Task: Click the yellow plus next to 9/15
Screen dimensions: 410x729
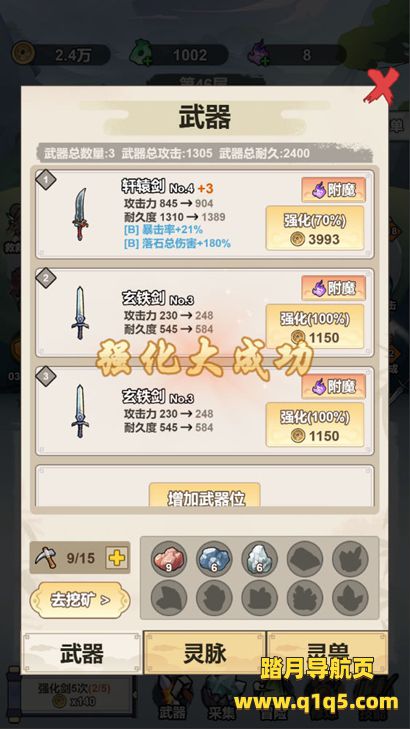Action: [x=116, y=558]
